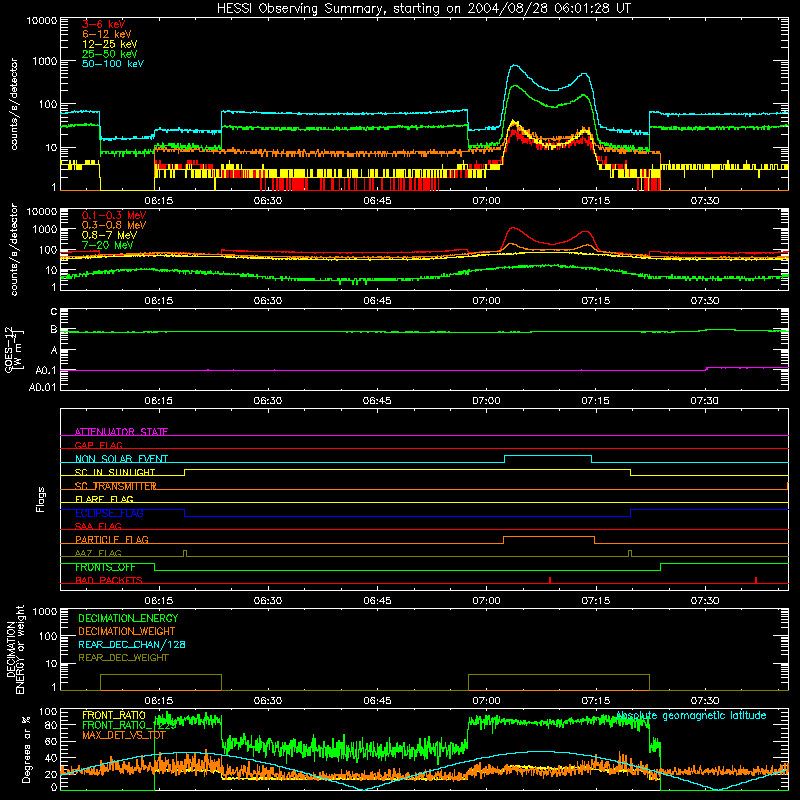This screenshot has height=800, width=800.
Task: Click the GOES-12 axis label
Action: click(x=13, y=349)
